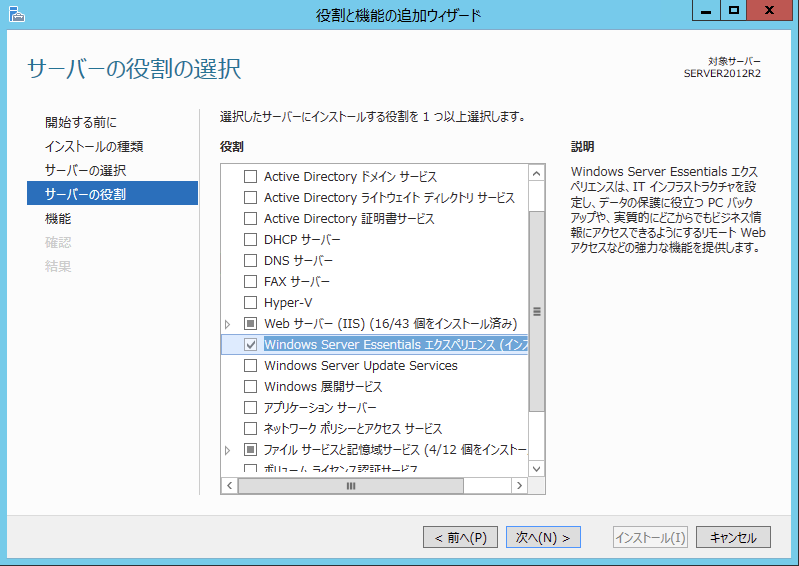Open the 開始する前に wizard step
The image size is (799, 566).
coord(81,122)
